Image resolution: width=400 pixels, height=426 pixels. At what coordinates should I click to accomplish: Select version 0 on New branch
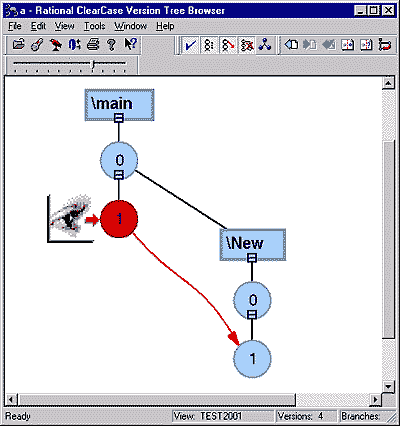(x=252, y=300)
